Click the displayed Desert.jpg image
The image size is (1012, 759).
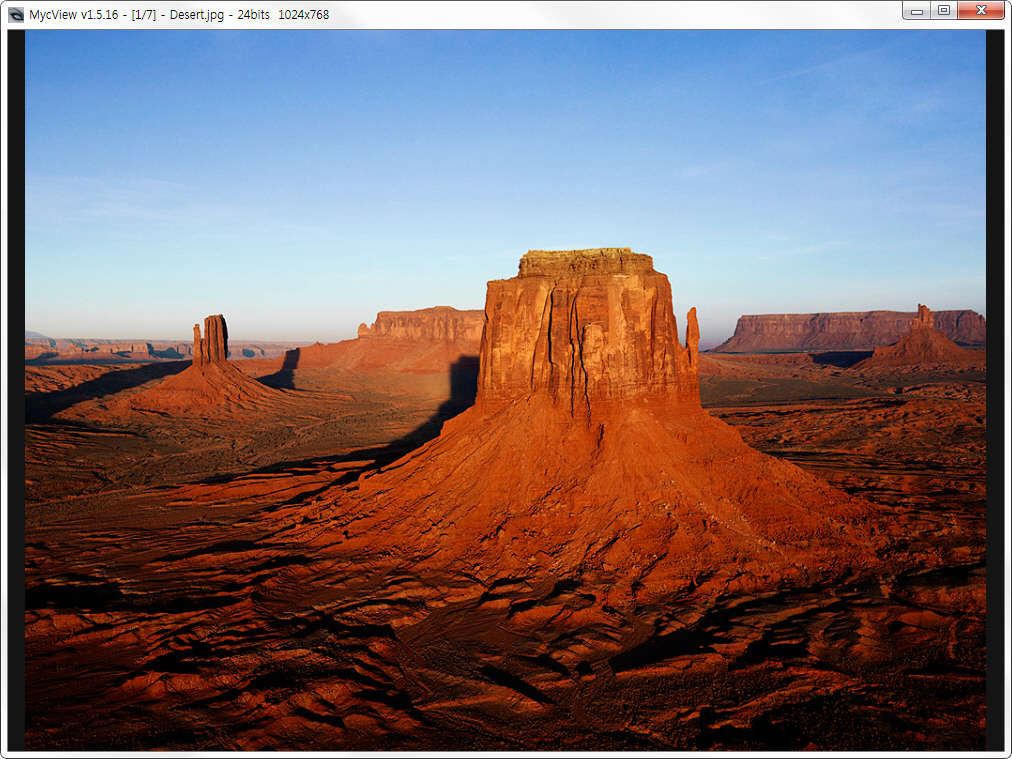pos(505,390)
